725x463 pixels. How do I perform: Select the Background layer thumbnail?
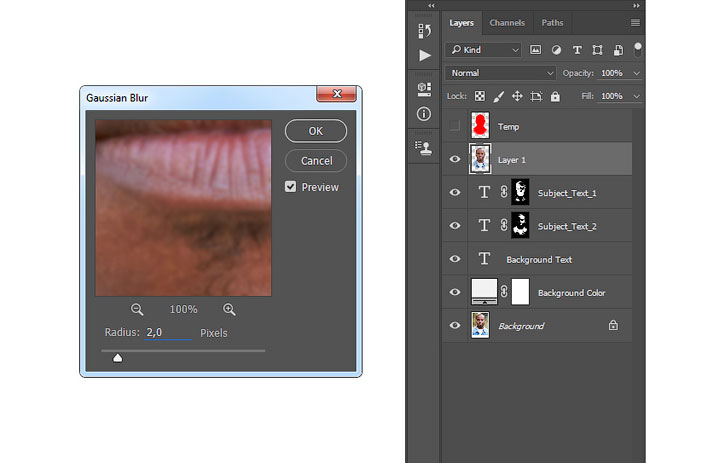(480, 325)
